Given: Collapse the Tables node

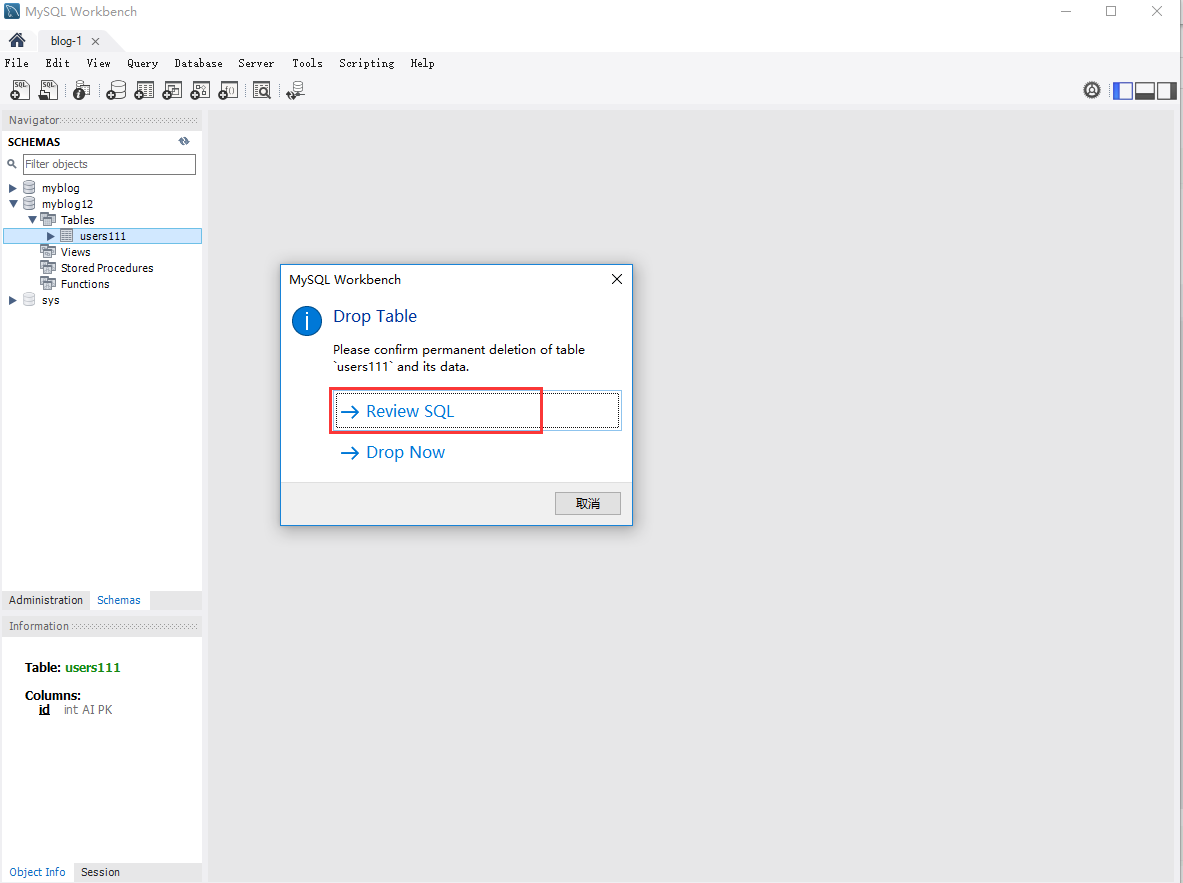Looking at the screenshot, I should coord(32,220).
